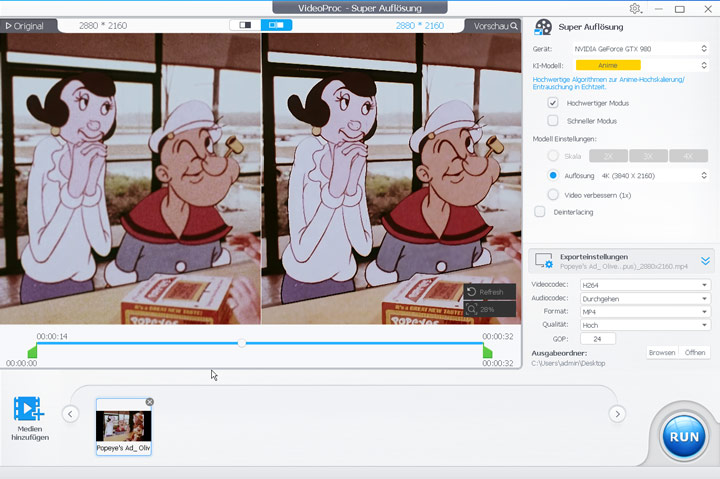The image size is (720, 479).
Task: Enable Hochwertiger Modus checkbox
Action: click(553, 103)
